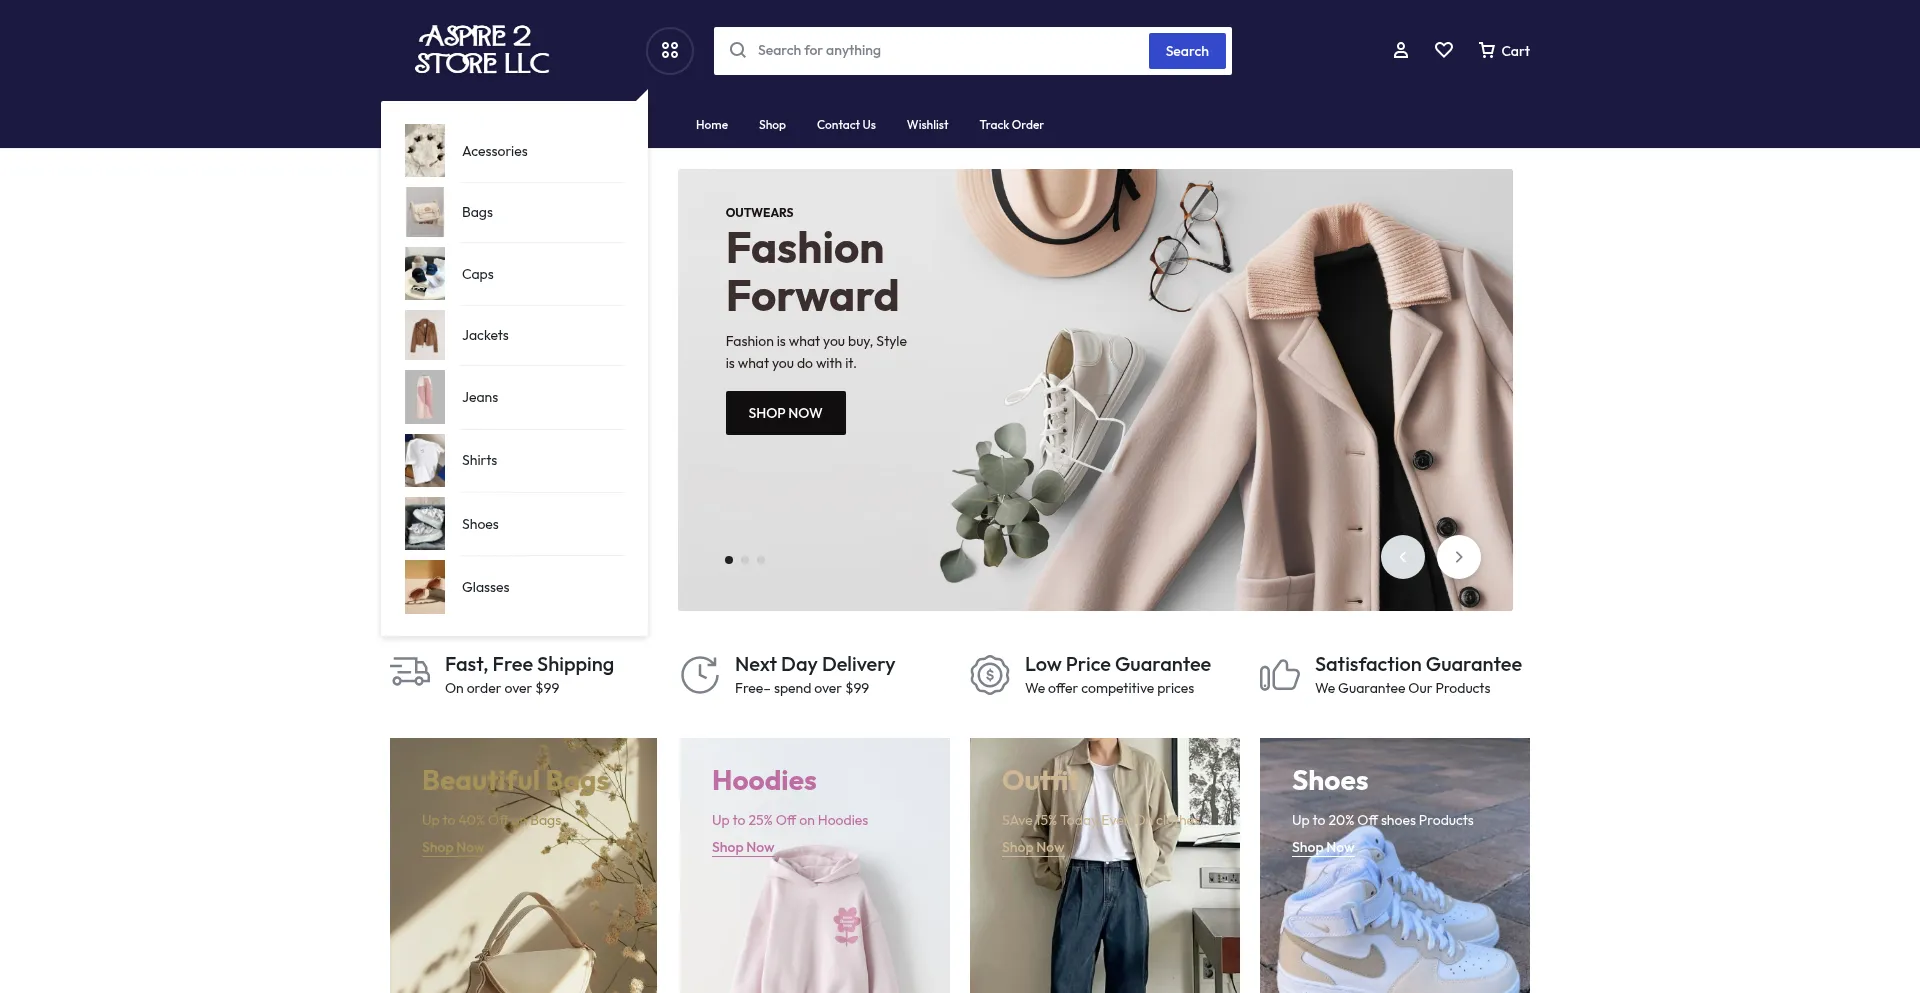
Task: Click the Hoodies Shop Now link
Action: pyautogui.click(x=743, y=848)
